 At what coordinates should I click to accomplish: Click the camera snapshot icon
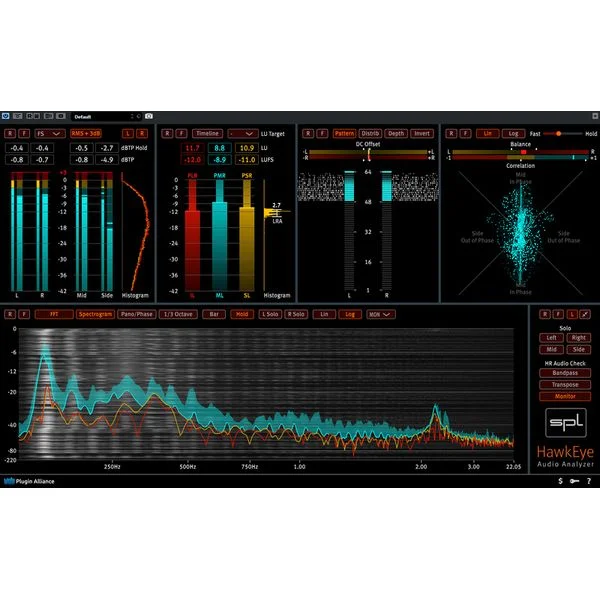(149, 116)
